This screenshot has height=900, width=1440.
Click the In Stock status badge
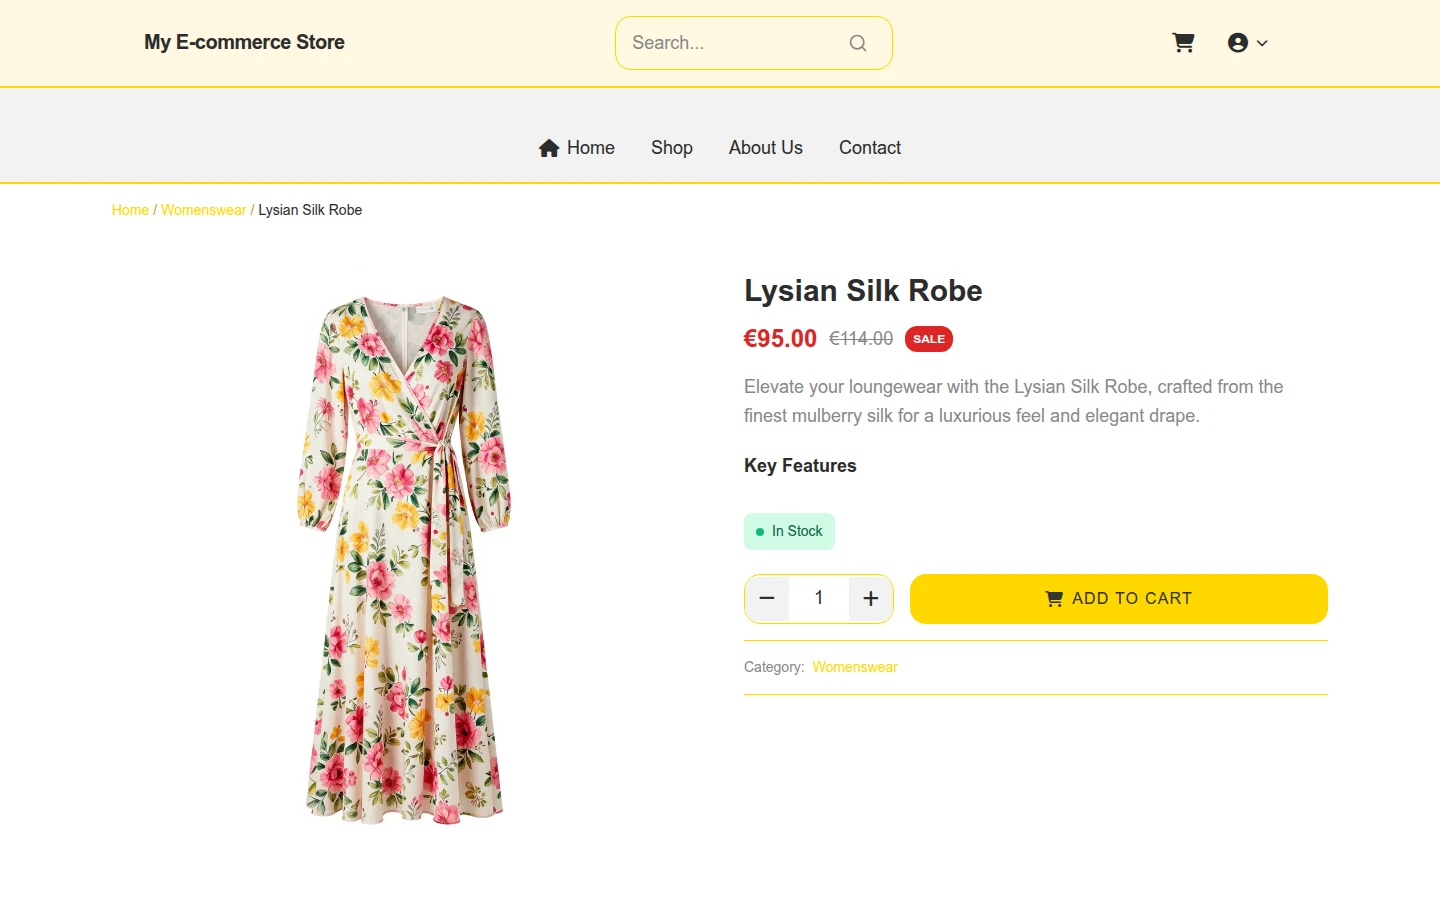[789, 531]
